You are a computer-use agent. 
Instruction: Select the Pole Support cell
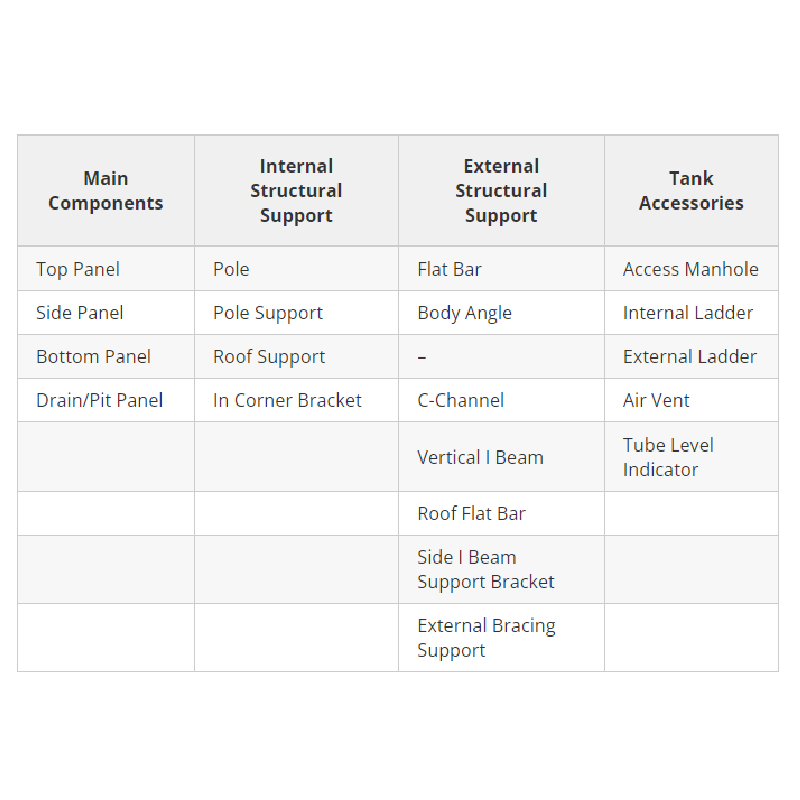(x=268, y=313)
